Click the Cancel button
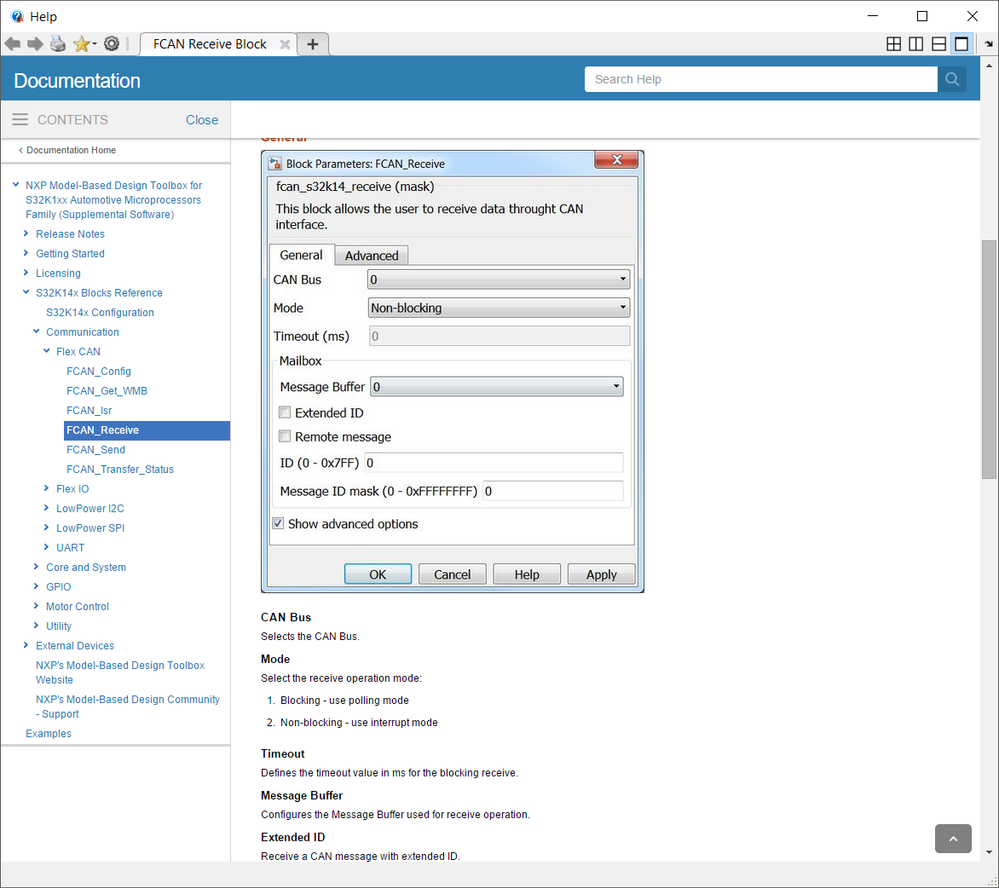999x888 pixels. pyautogui.click(x=452, y=574)
